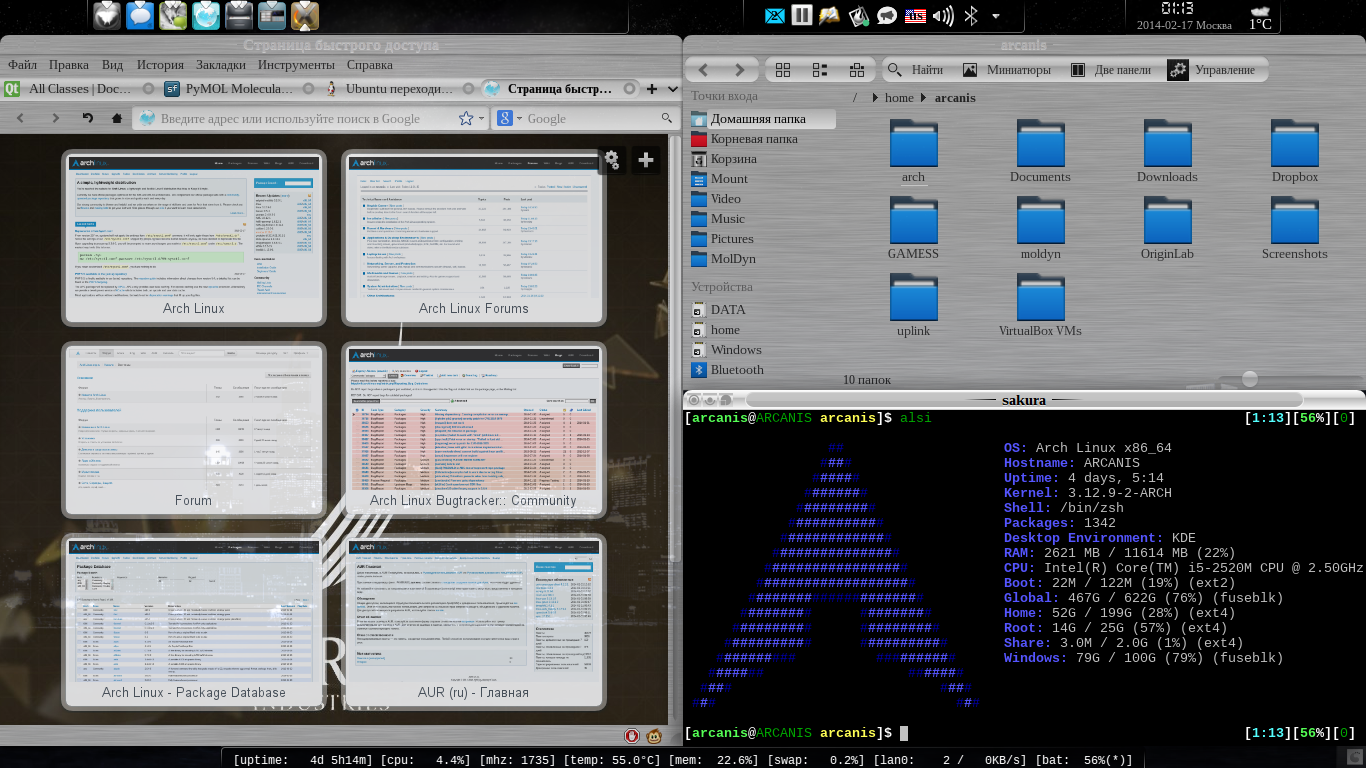Toggle Две панели split view
The width and height of the screenshot is (1366, 768).
[x=1110, y=70]
